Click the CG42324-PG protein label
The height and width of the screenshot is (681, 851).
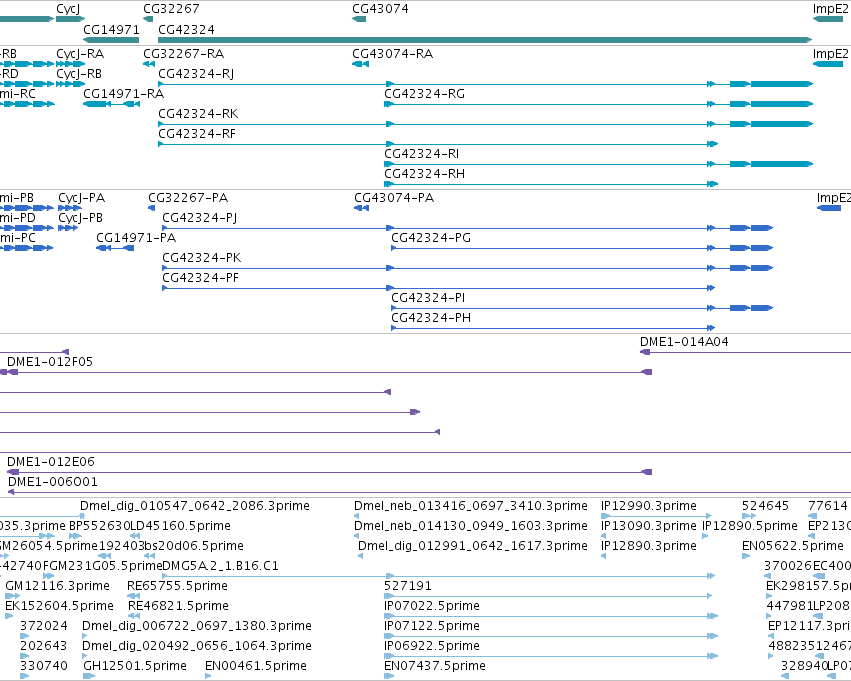(x=431, y=238)
